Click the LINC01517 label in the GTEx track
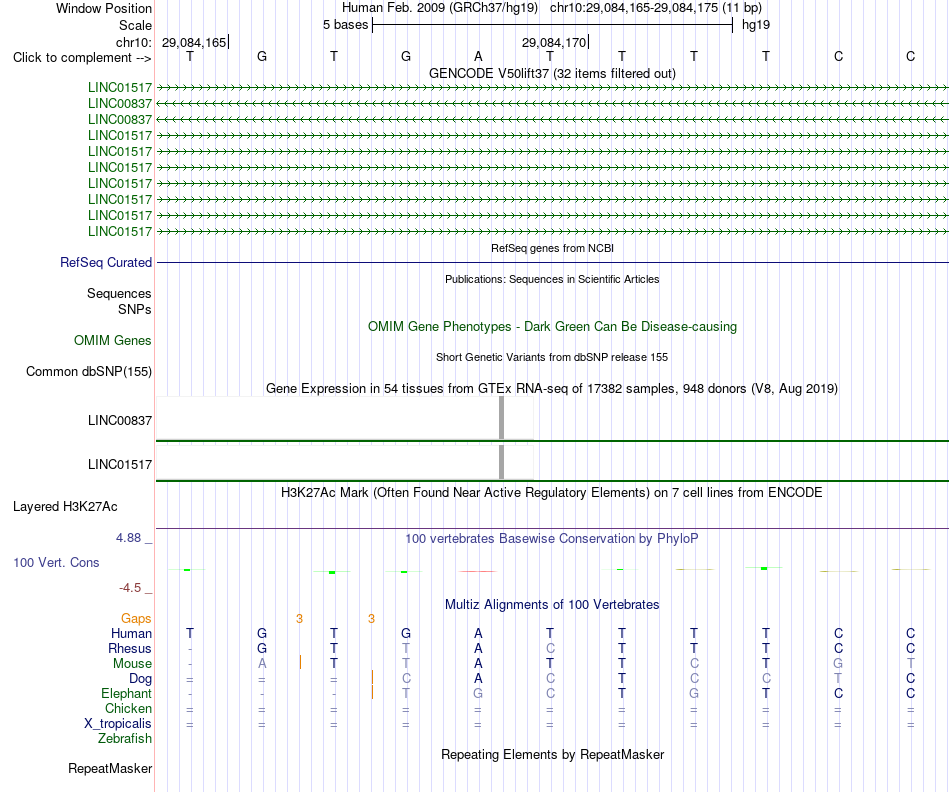This screenshot has width=950, height=792. click(119, 465)
